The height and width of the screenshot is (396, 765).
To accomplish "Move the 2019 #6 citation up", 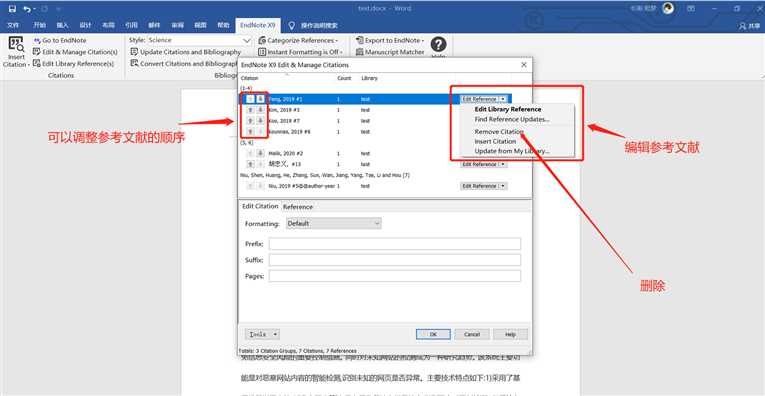I will (x=249, y=132).
